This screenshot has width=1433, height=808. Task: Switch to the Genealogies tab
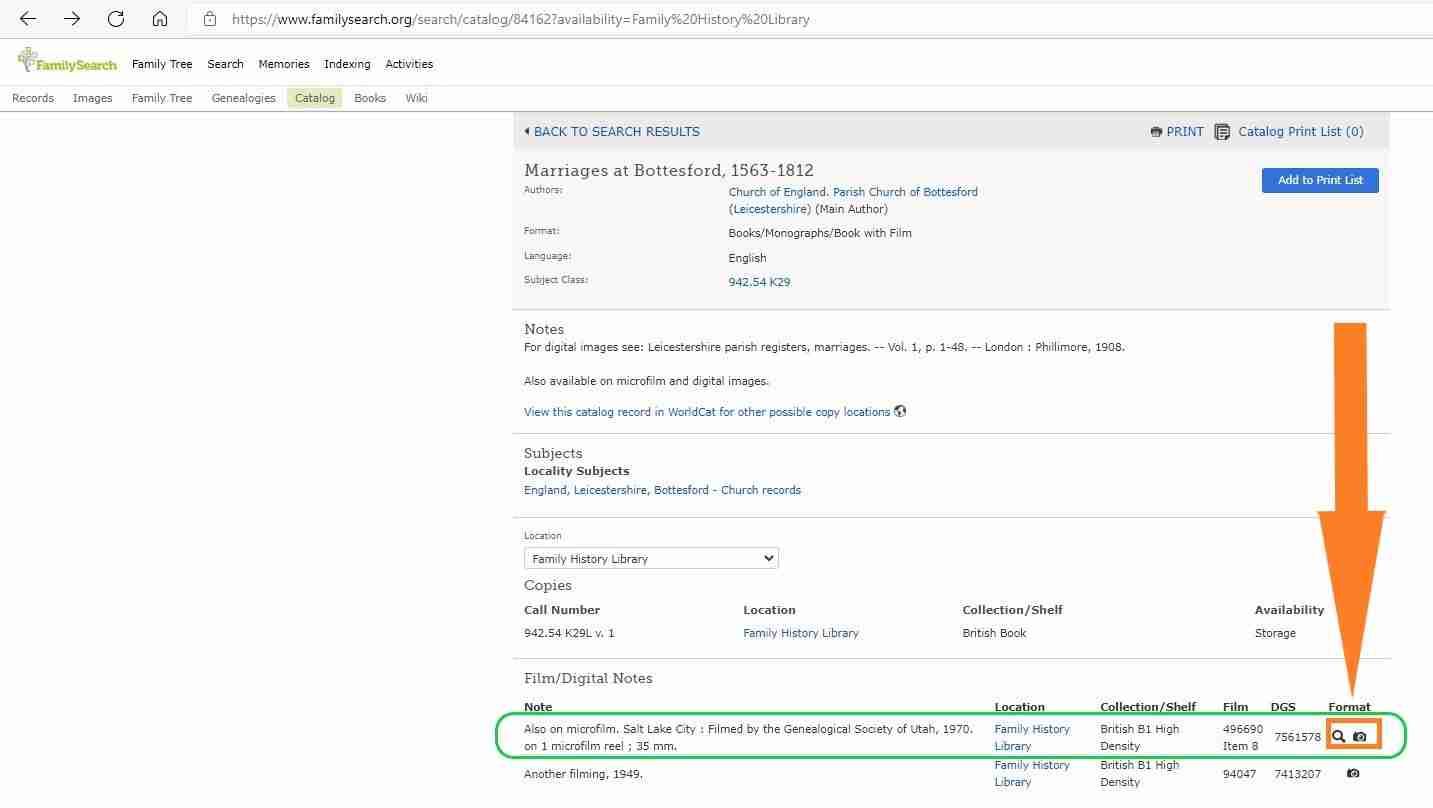(243, 98)
